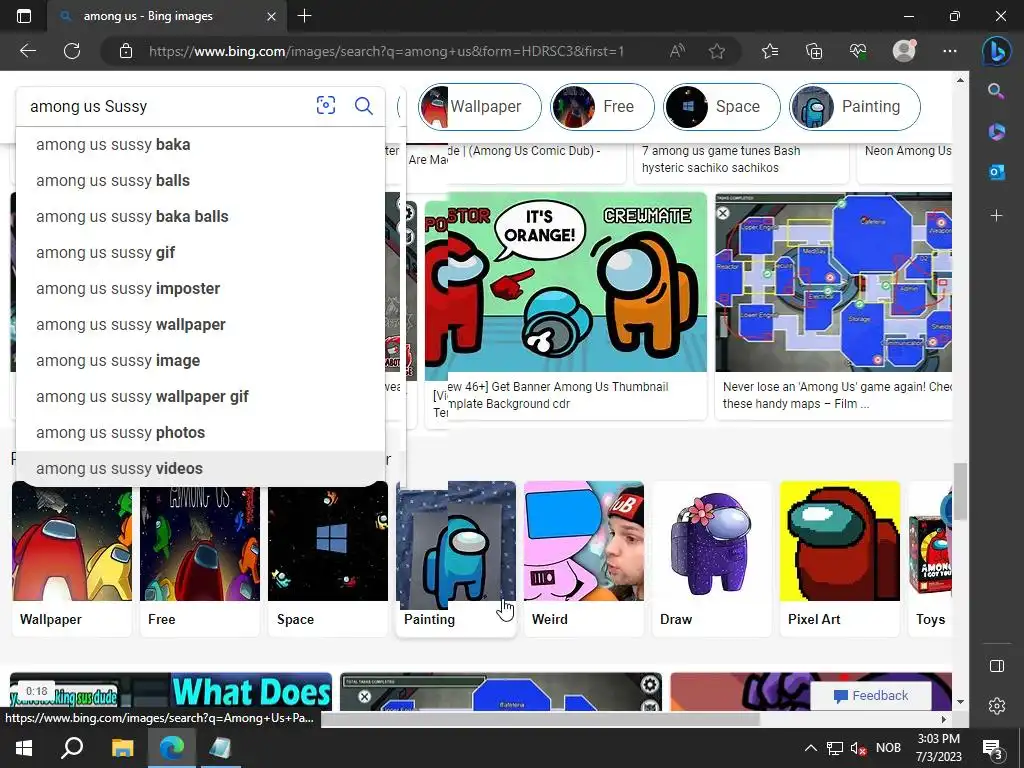Image resolution: width=1024 pixels, height=768 pixels.
Task: Click the Feedback button
Action: [871, 696]
